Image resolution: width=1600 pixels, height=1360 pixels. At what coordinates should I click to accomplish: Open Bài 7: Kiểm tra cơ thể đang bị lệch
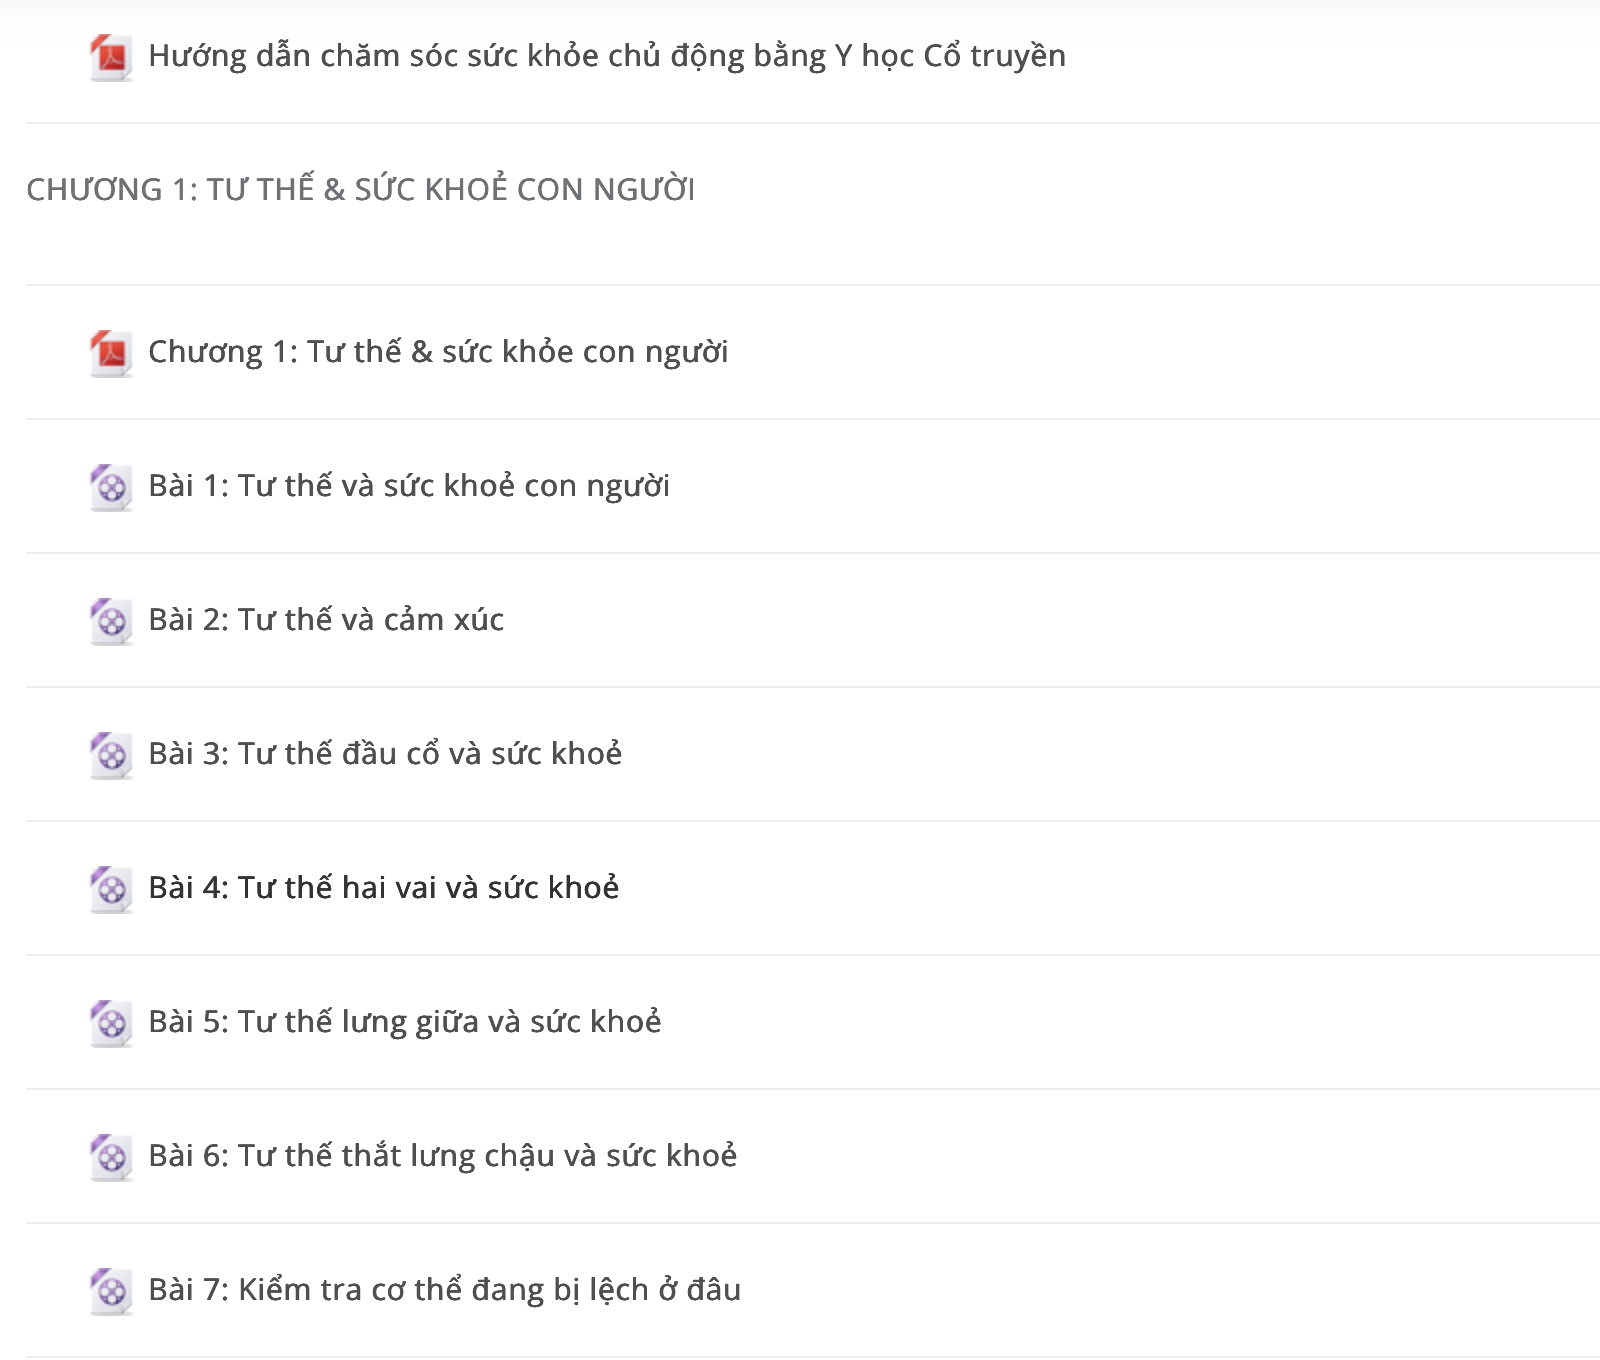pos(445,1290)
